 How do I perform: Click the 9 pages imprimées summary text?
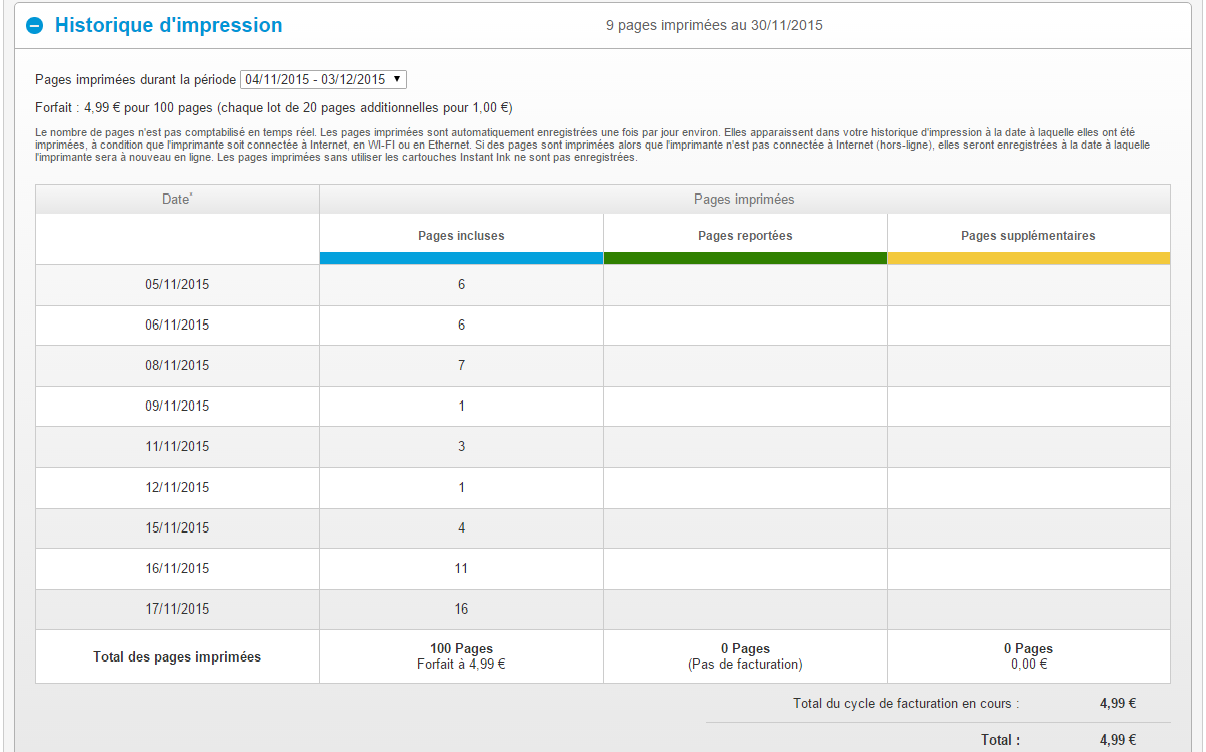714,26
